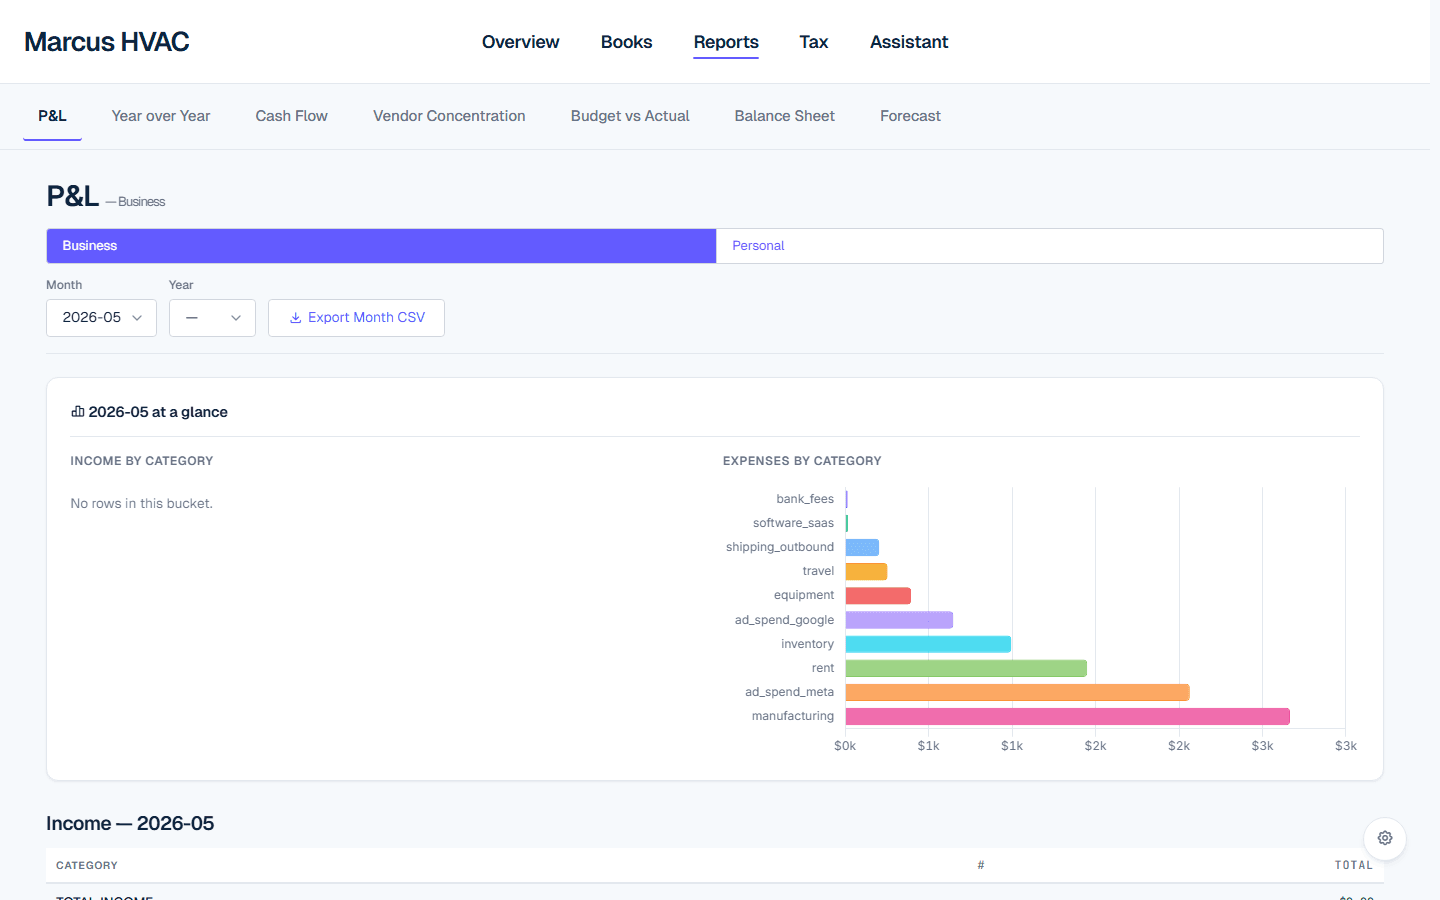Click the ad_spend_meta expense bar

point(1018,692)
